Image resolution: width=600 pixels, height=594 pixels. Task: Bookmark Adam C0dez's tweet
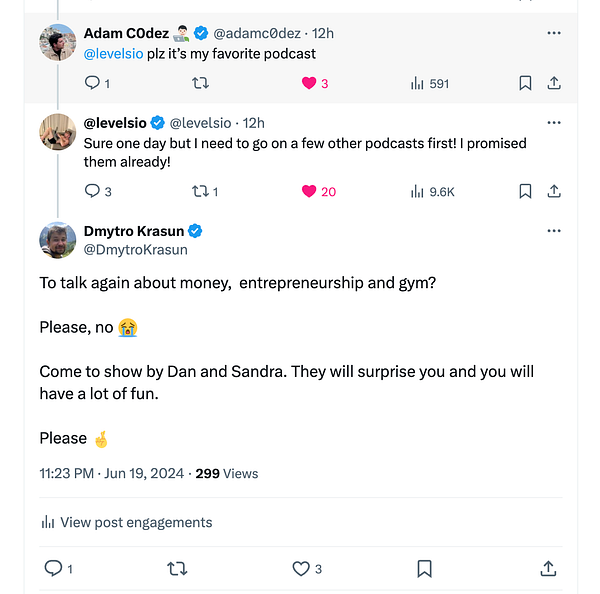pos(525,84)
